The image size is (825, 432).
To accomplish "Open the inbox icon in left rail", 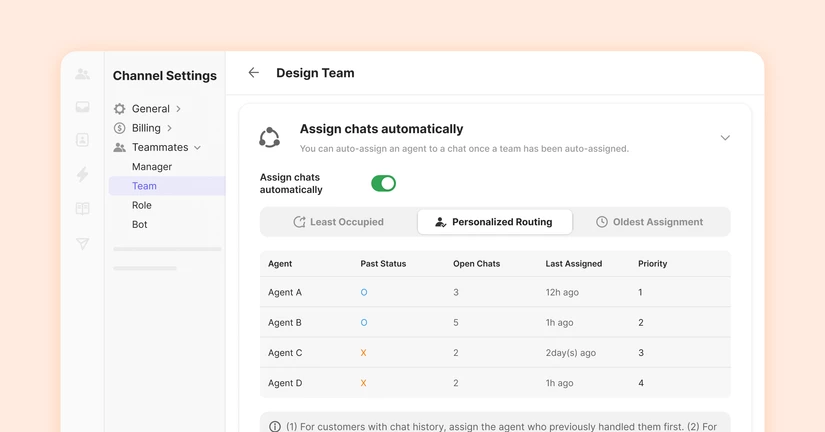I will tap(83, 107).
